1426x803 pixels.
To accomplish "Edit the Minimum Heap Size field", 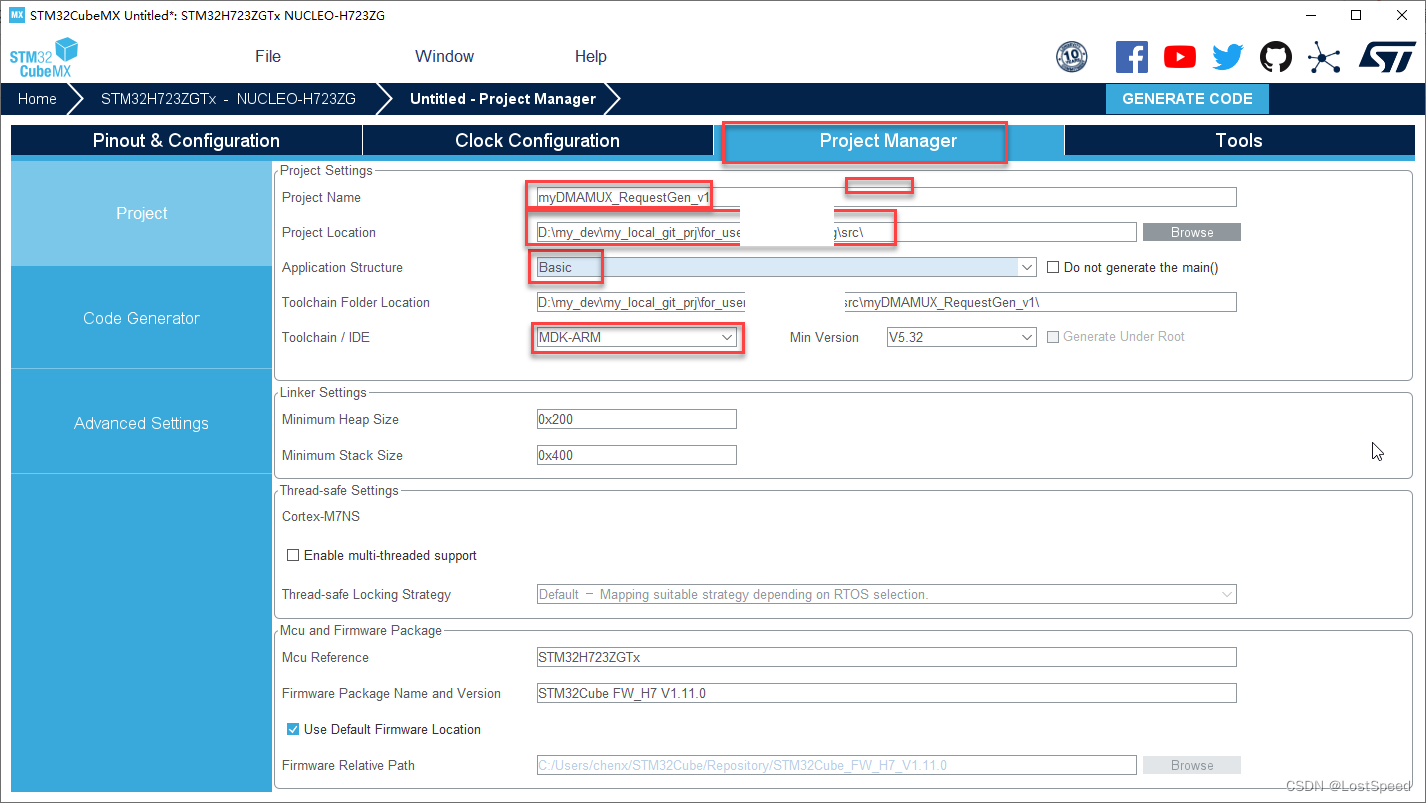I will coord(636,419).
